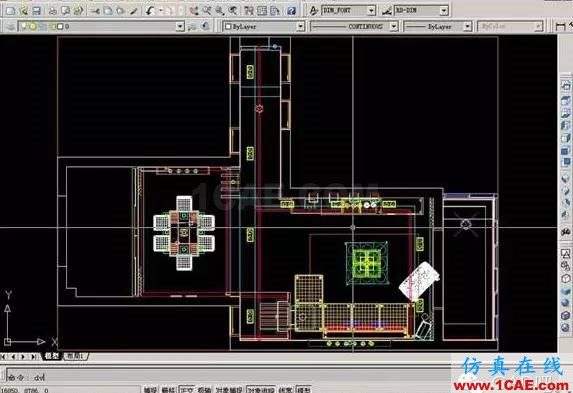Toggle layer 0 freeze sun icon

click(x=33, y=26)
